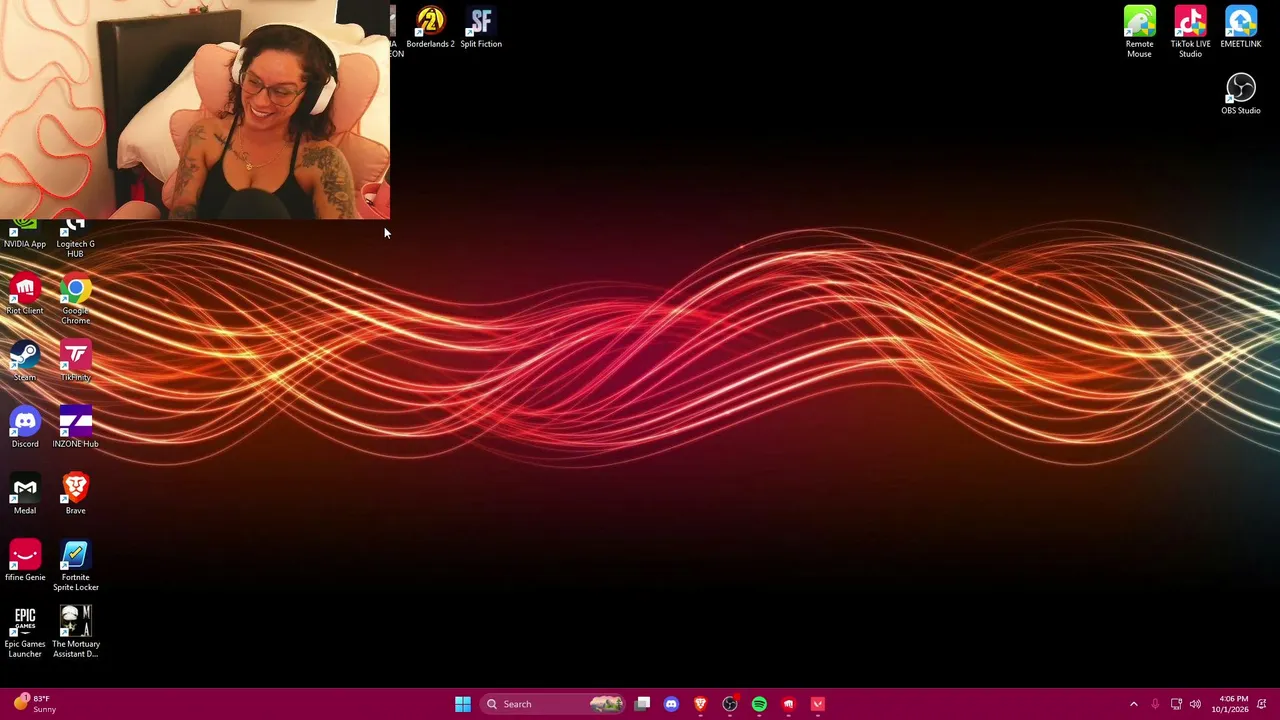Open Spotify from the taskbar
Screen dimensions: 1280x720
759,704
